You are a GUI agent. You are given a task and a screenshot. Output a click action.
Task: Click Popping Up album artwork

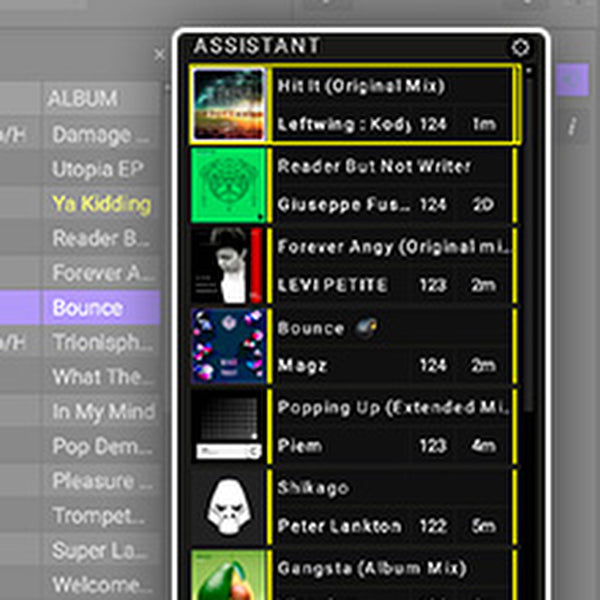point(229,426)
